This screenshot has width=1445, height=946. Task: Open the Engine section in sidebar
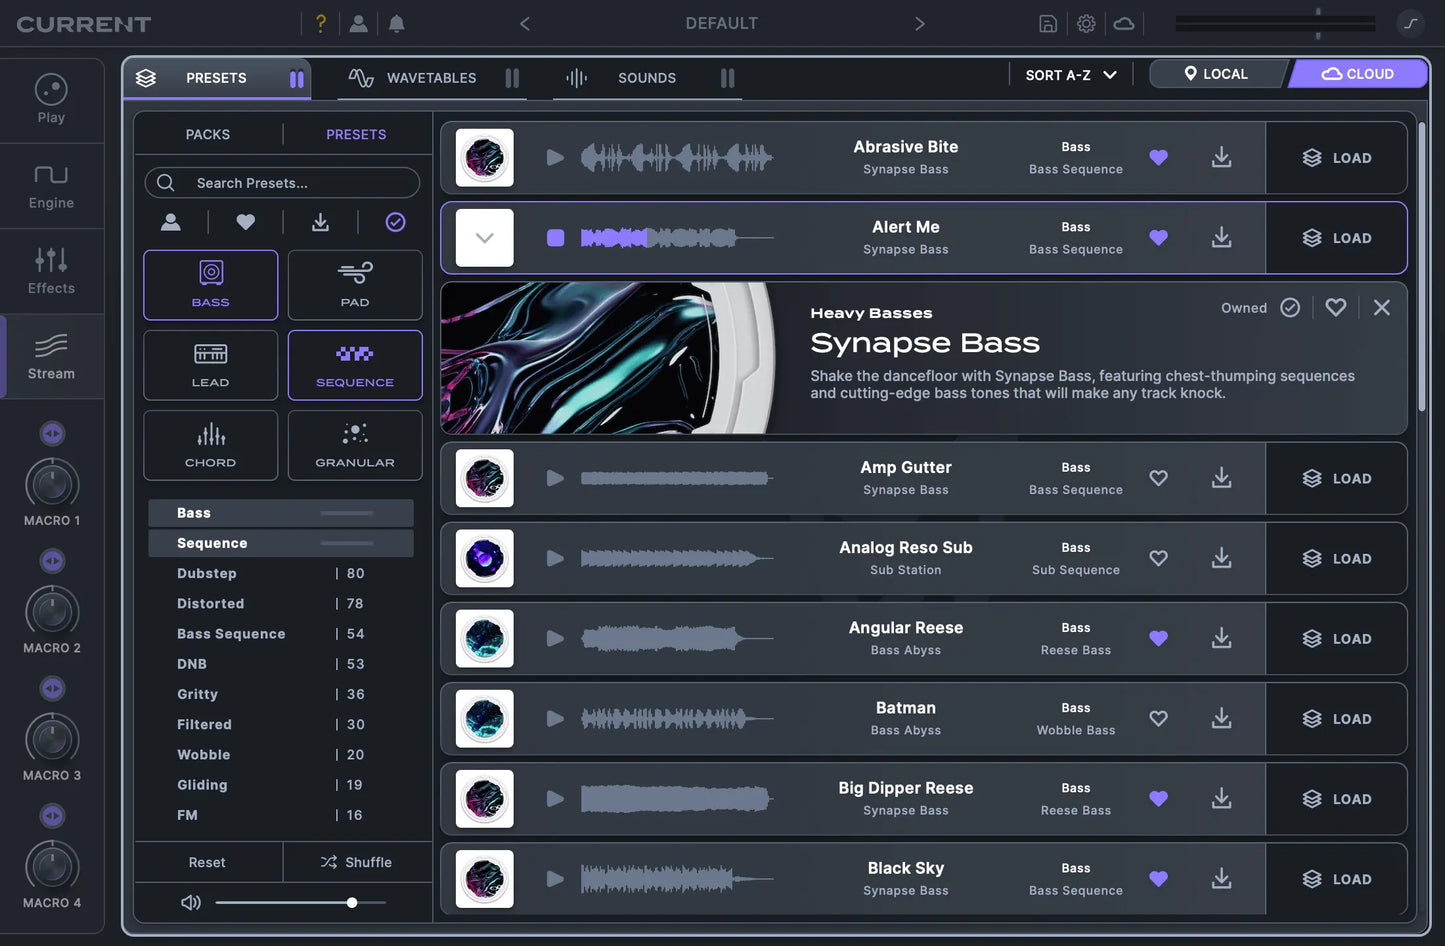click(51, 186)
